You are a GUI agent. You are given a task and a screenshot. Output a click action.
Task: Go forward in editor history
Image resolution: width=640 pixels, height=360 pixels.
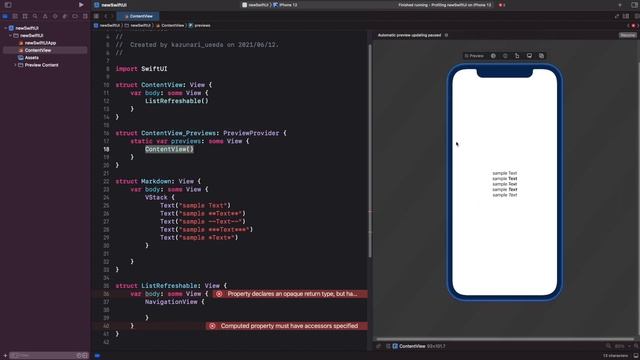(x=112, y=16)
